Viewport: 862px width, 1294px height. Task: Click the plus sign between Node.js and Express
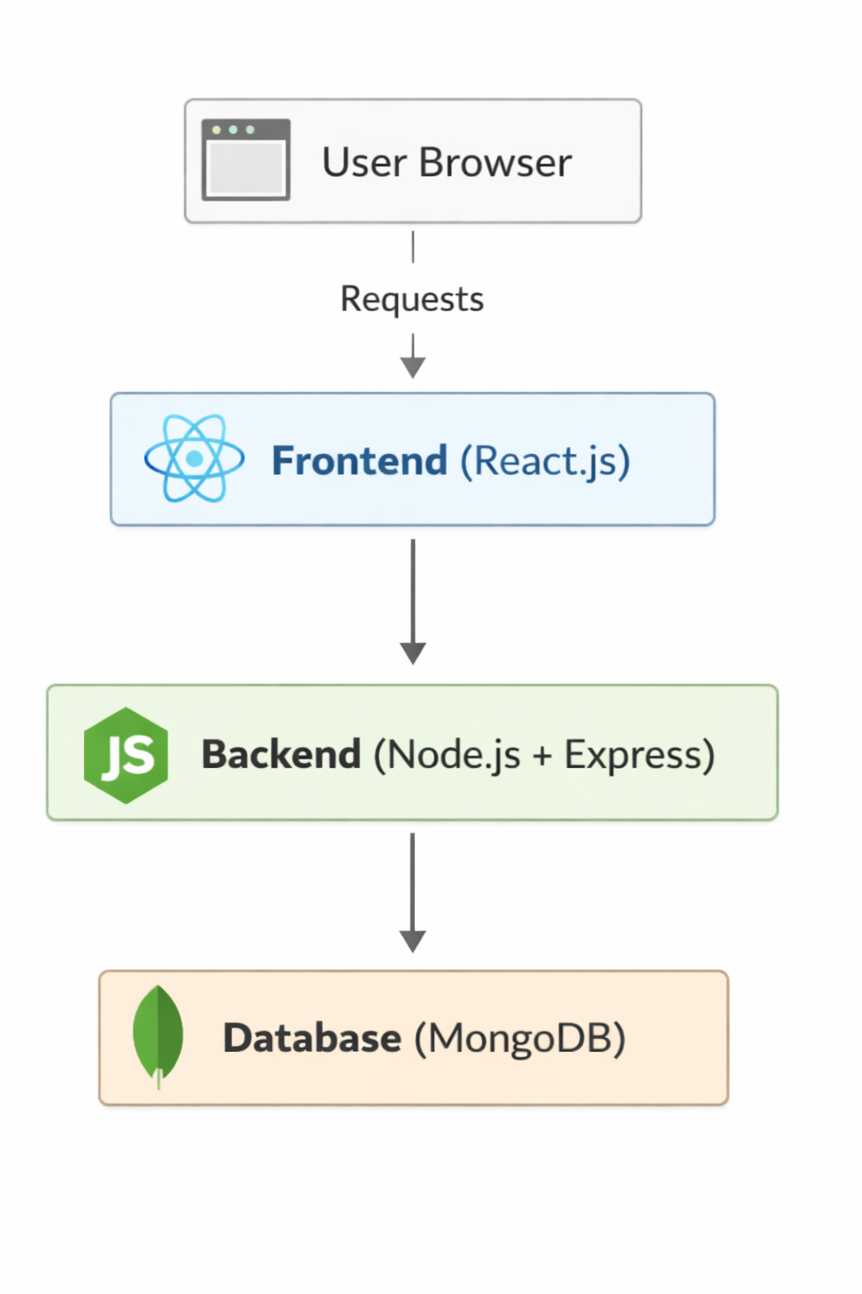coord(542,755)
